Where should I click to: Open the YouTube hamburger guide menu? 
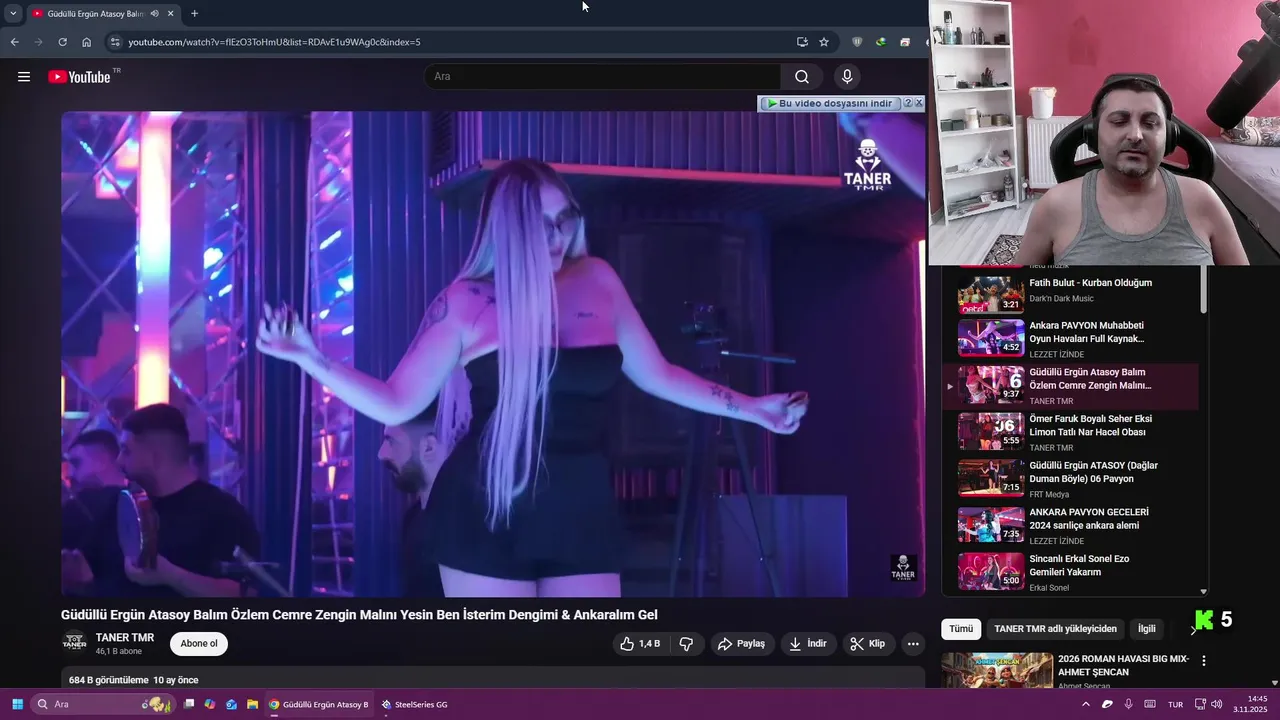click(24, 76)
